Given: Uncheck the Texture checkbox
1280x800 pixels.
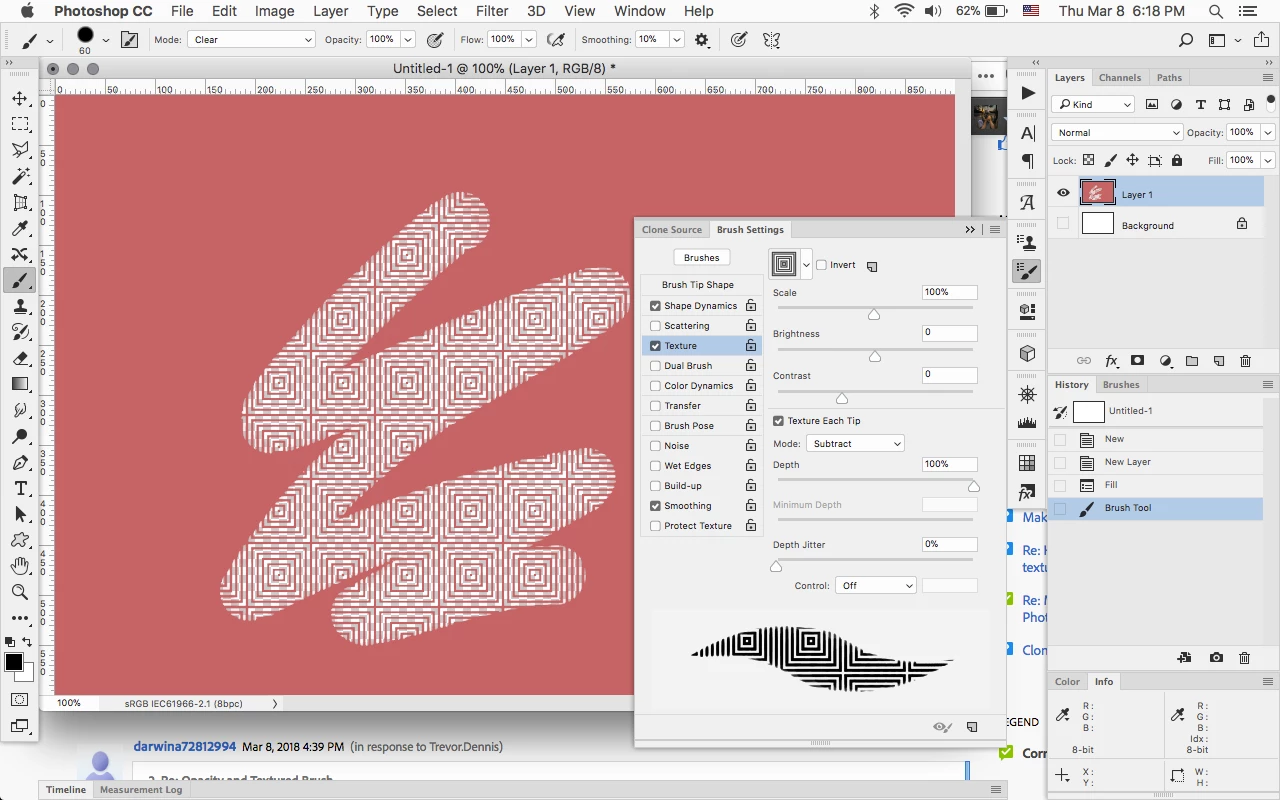Looking at the screenshot, I should click(656, 346).
